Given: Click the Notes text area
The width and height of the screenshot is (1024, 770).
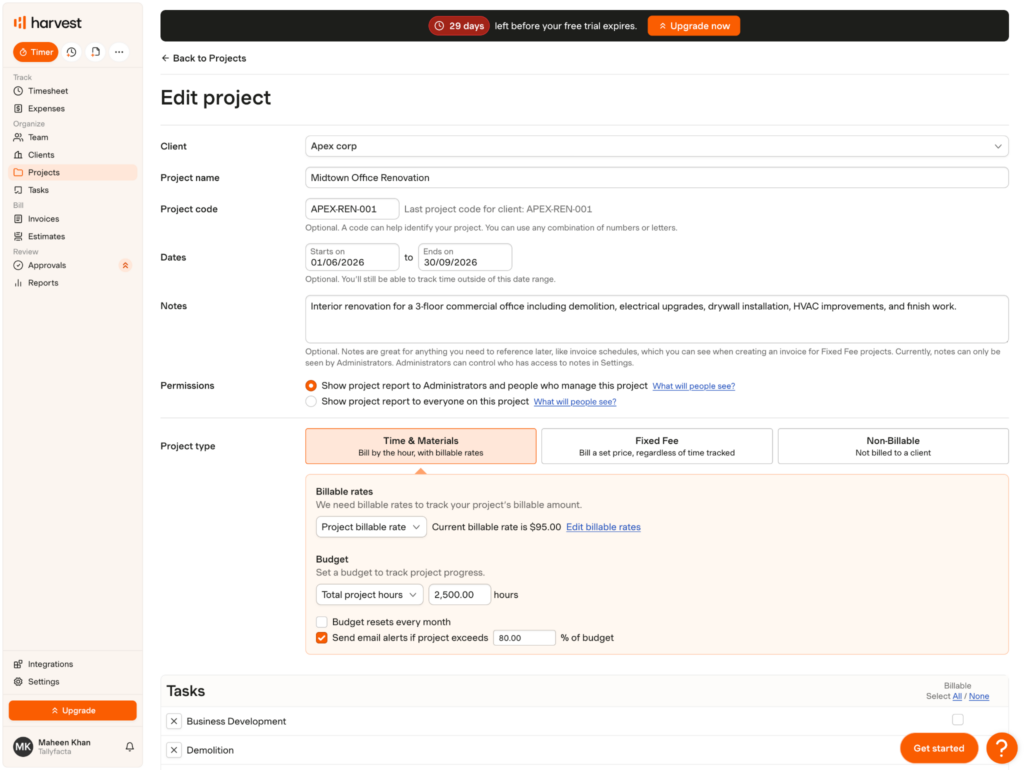Looking at the screenshot, I should (x=656, y=319).
